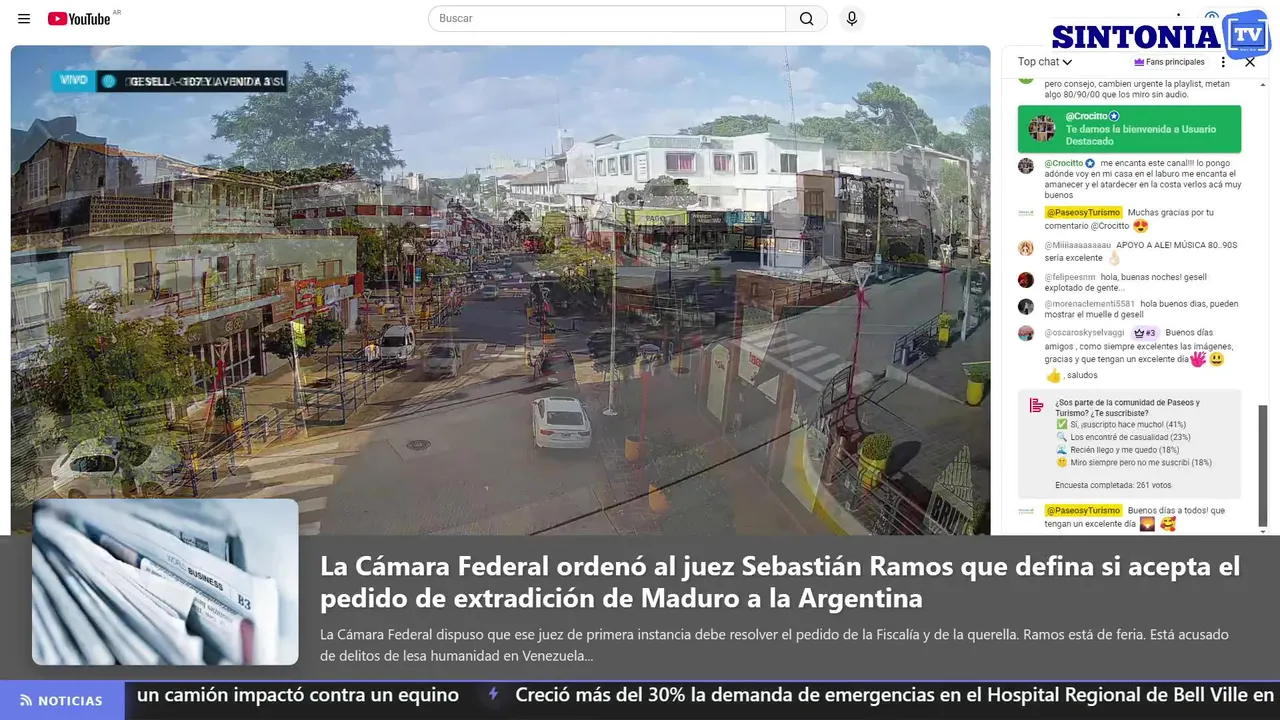Activate voice search microphone icon
Viewport: 1280px width, 720px height.
[x=852, y=19]
